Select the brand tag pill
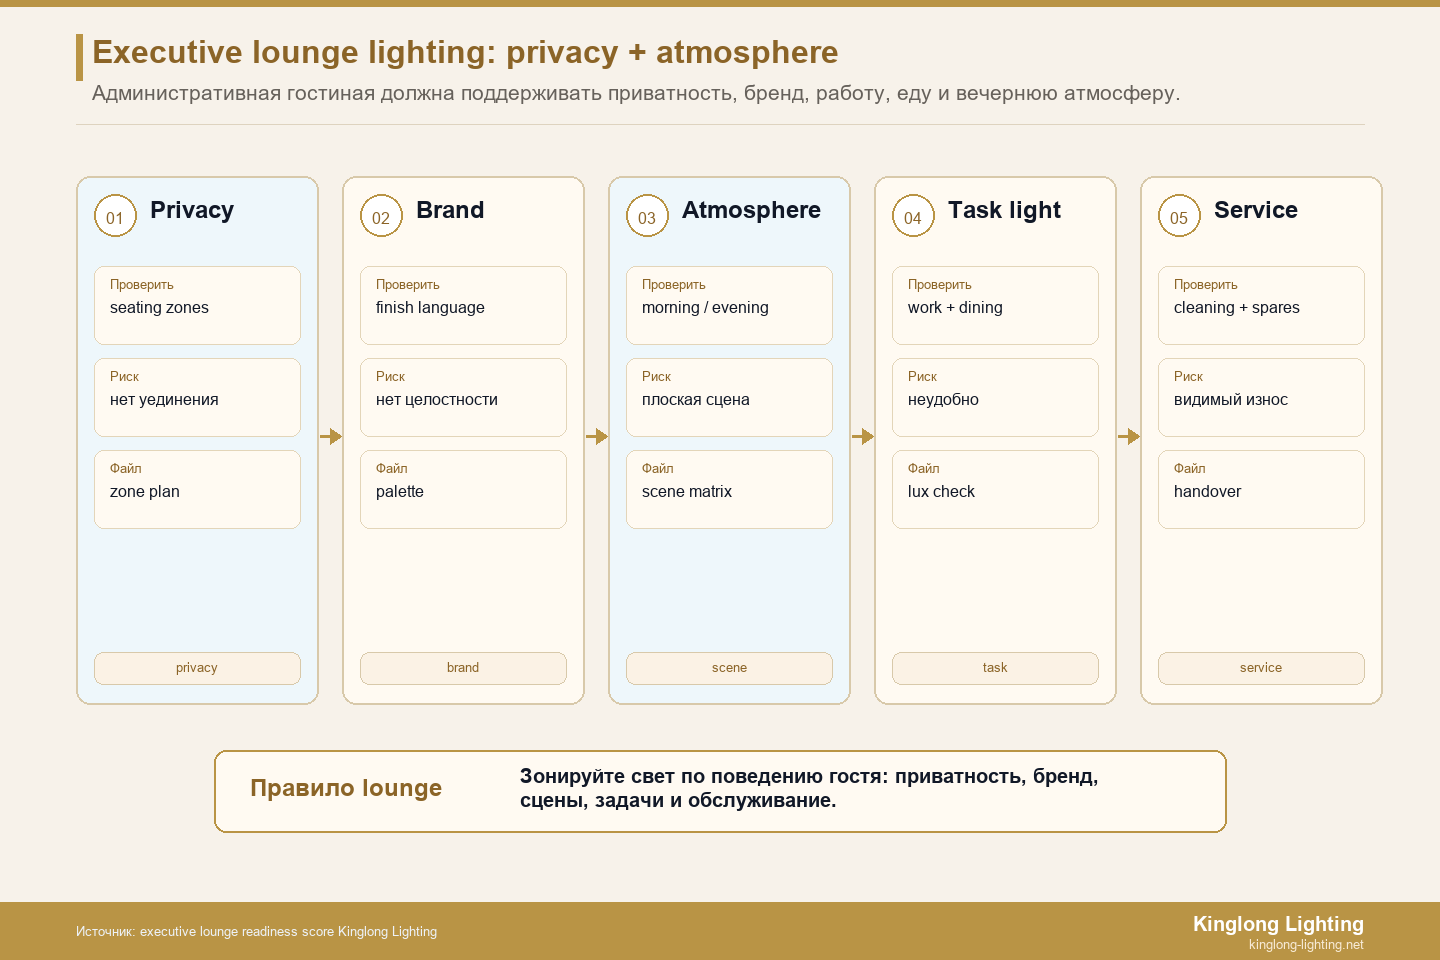The image size is (1440, 960). (x=463, y=668)
